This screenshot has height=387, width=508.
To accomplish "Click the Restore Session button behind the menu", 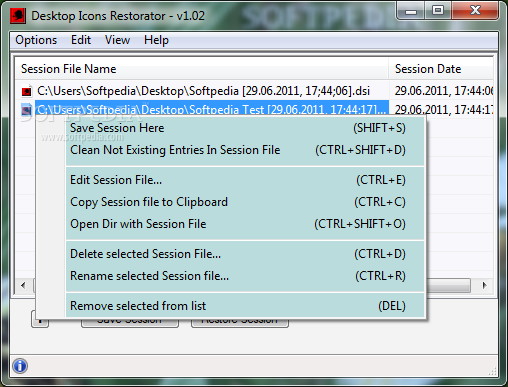I will pyautogui.click(x=240, y=322).
